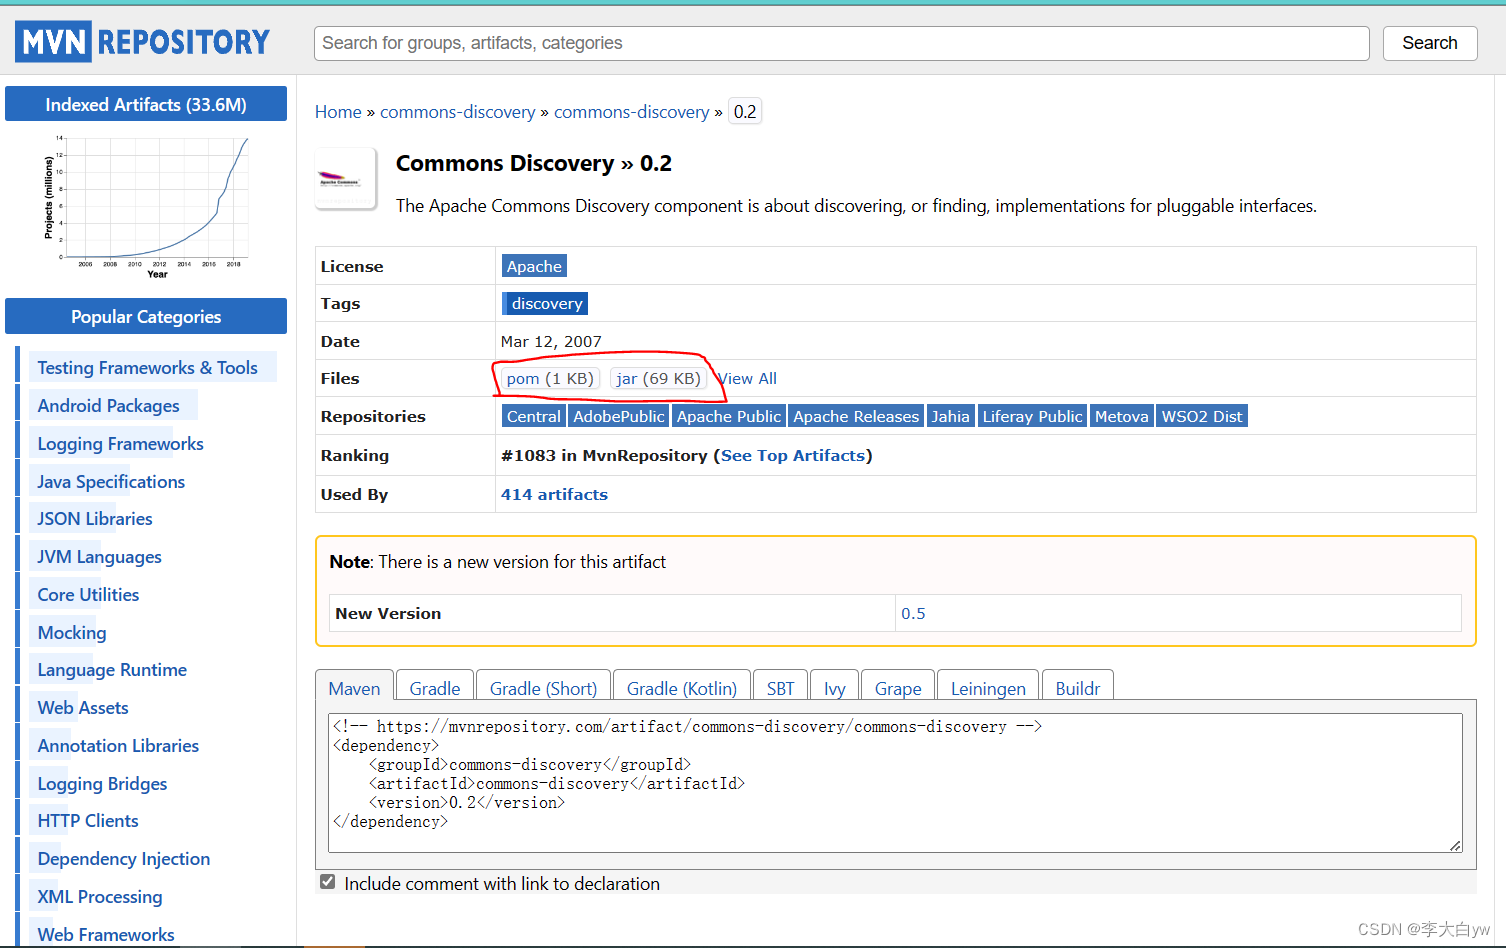Focus the search groups and artifacts field
The height and width of the screenshot is (948, 1506).
(x=841, y=43)
